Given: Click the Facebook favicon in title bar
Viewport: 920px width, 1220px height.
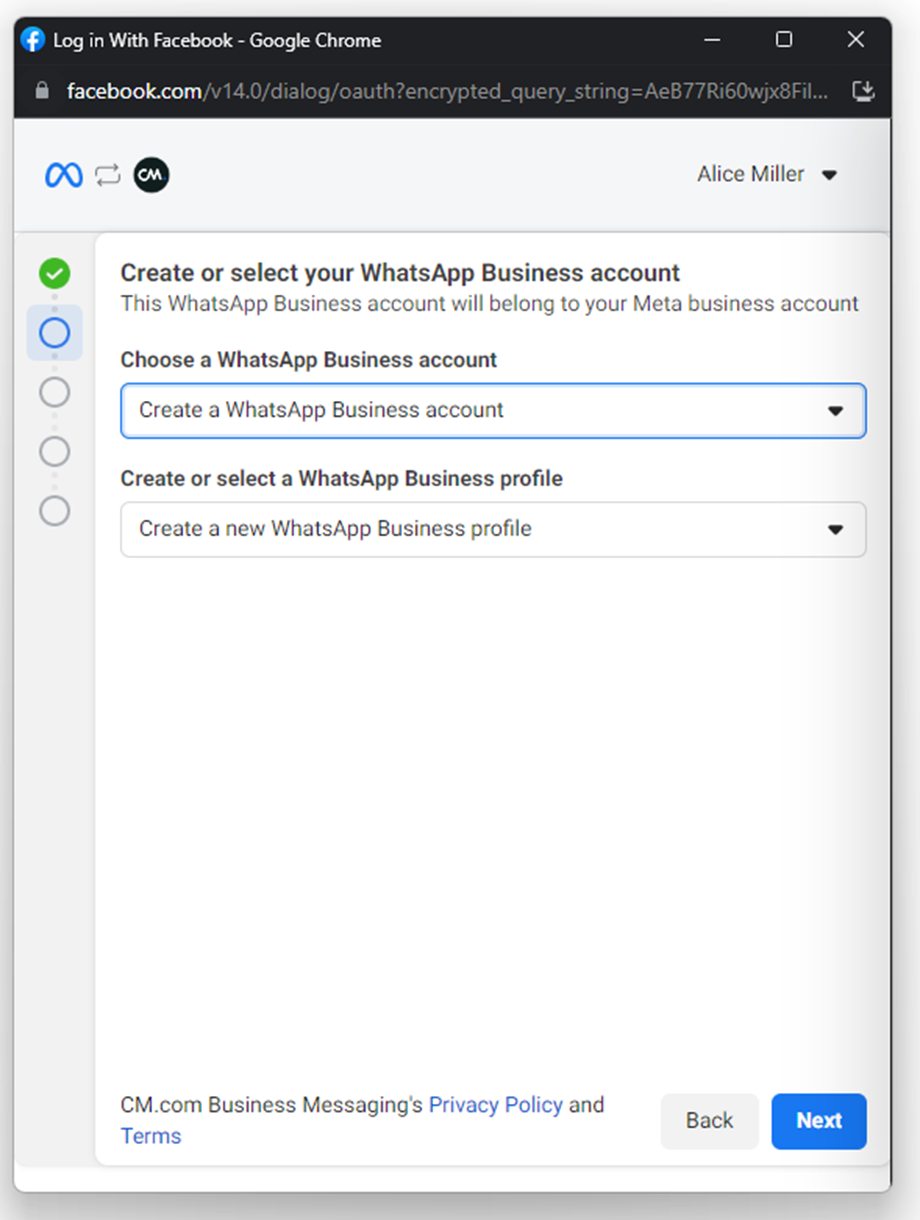Looking at the screenshot, I should point(33,40).
